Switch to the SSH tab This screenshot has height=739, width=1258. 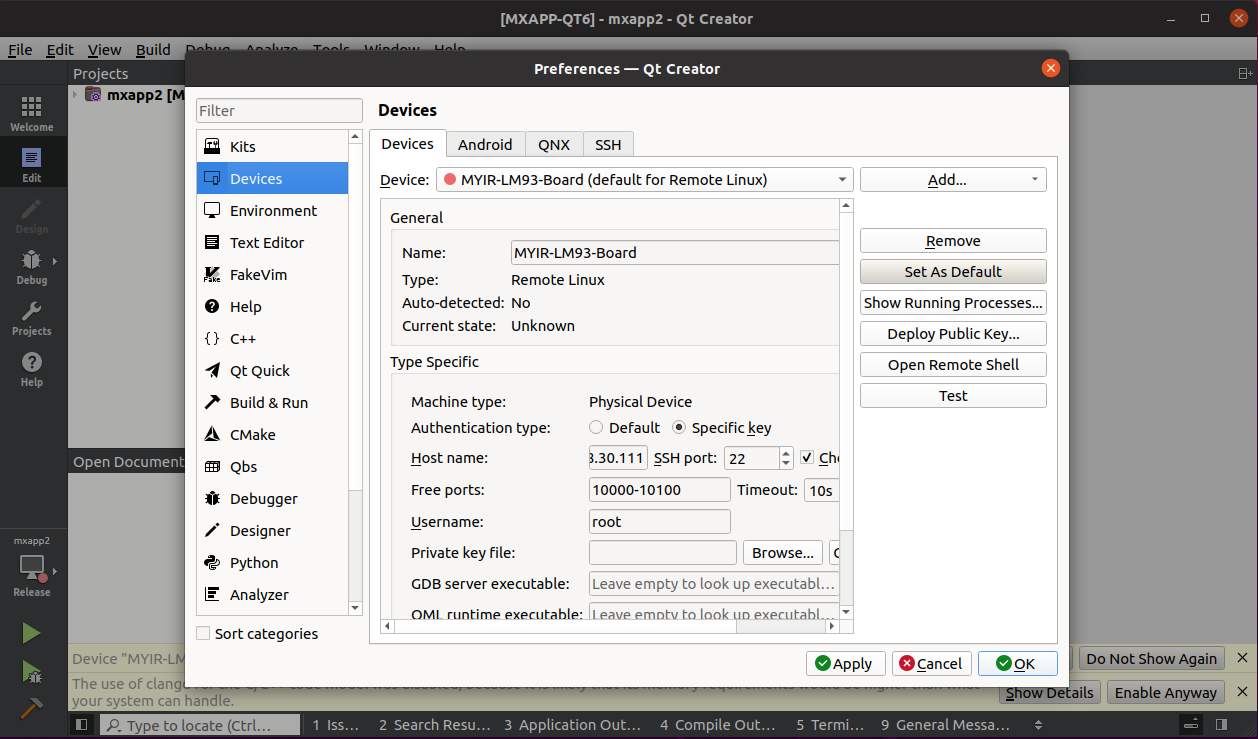pyautogui.click(x=607, y=144)
